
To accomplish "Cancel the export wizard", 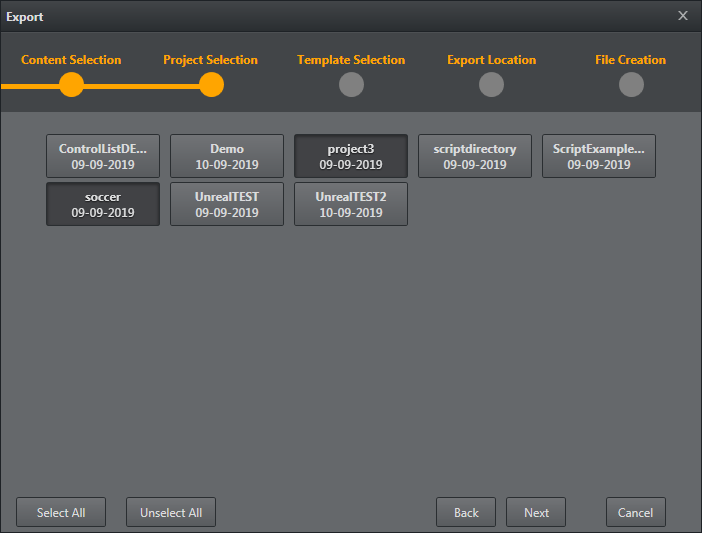I will (x=635, y=512).
